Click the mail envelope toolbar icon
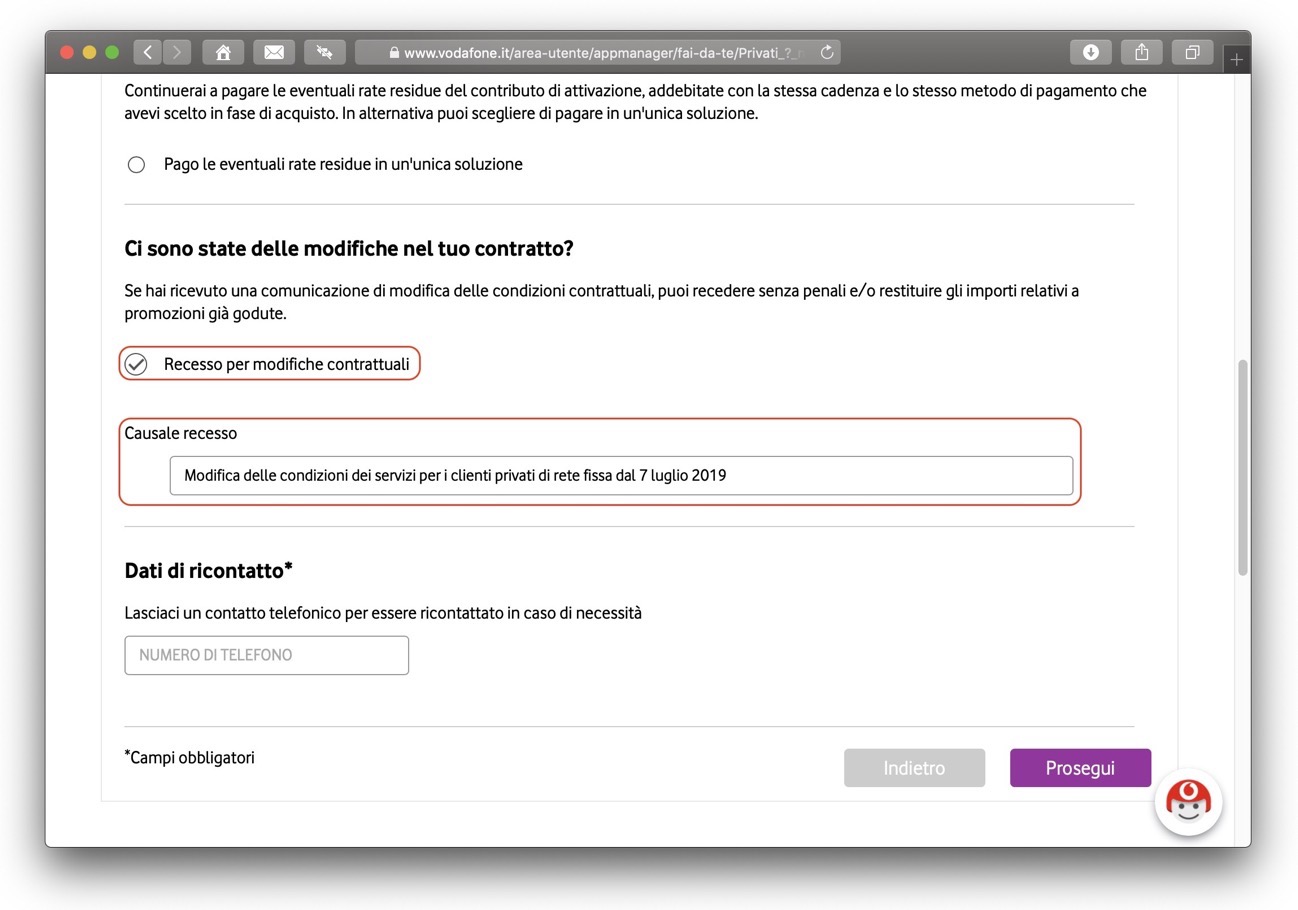Viewport: 1298px width, 910px height. click(273, 52)
